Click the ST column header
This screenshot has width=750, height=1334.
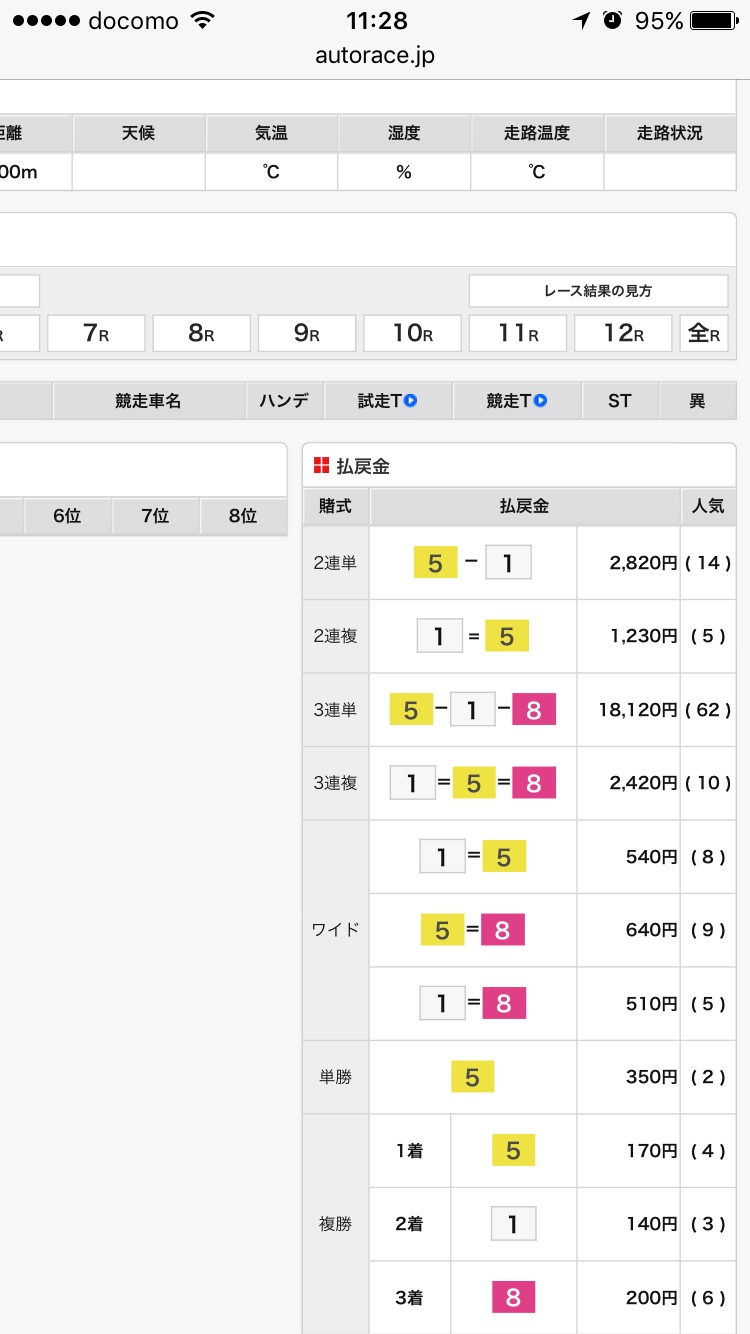[620, 401]
